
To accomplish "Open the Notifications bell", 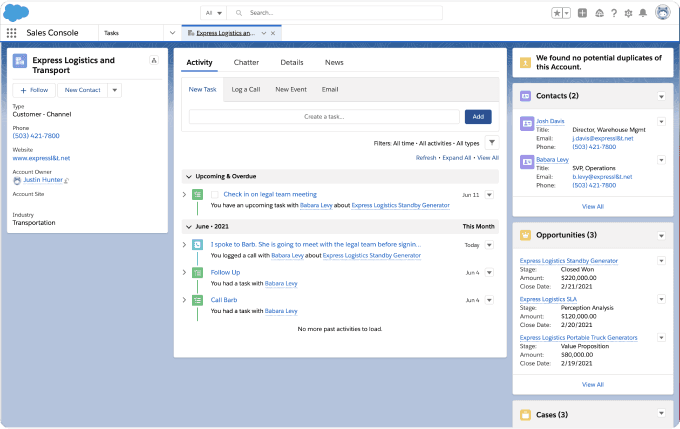I will tap(643, 13).
